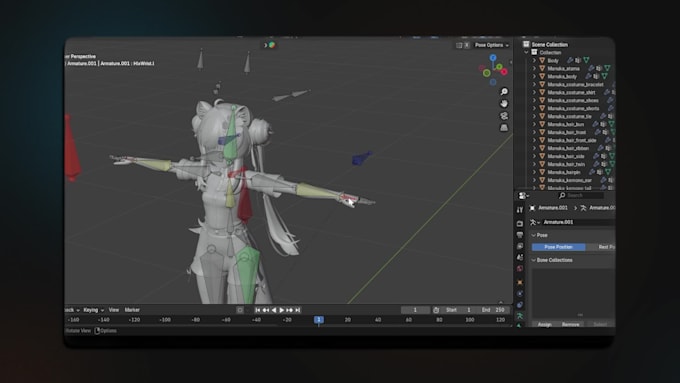The image size is (680, 383).
Task: Click the Armature.001 data name field
Action: click(x=579, y=222)
